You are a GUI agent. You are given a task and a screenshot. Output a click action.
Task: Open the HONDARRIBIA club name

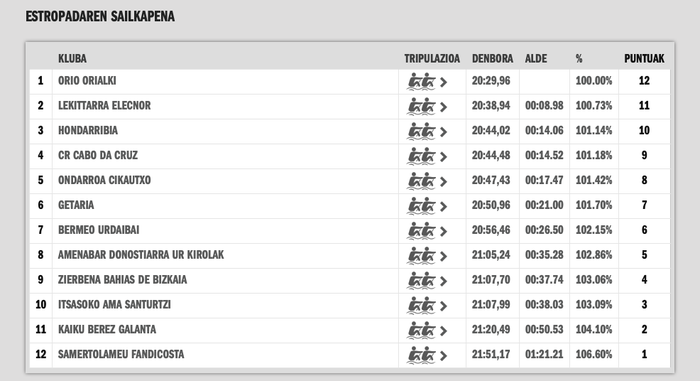(x=88, y=130)
